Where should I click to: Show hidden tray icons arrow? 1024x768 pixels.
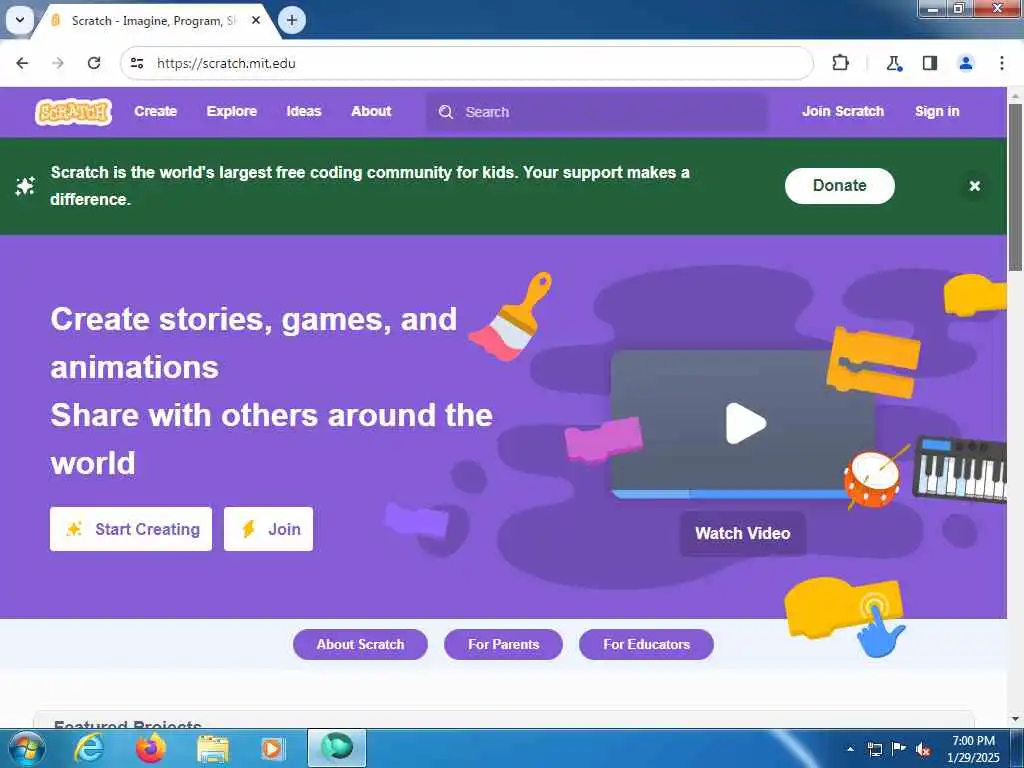850,750
